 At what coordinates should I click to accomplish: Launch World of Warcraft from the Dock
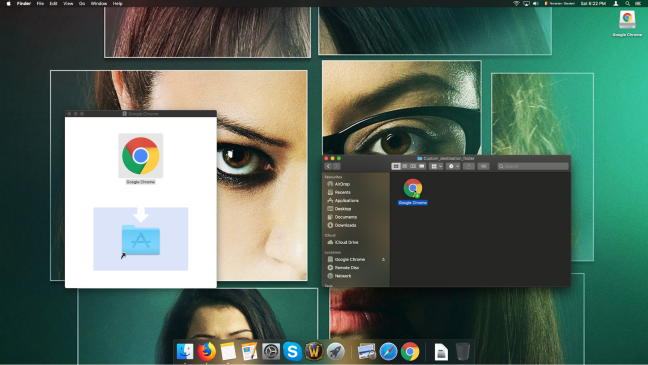(314, 352)
